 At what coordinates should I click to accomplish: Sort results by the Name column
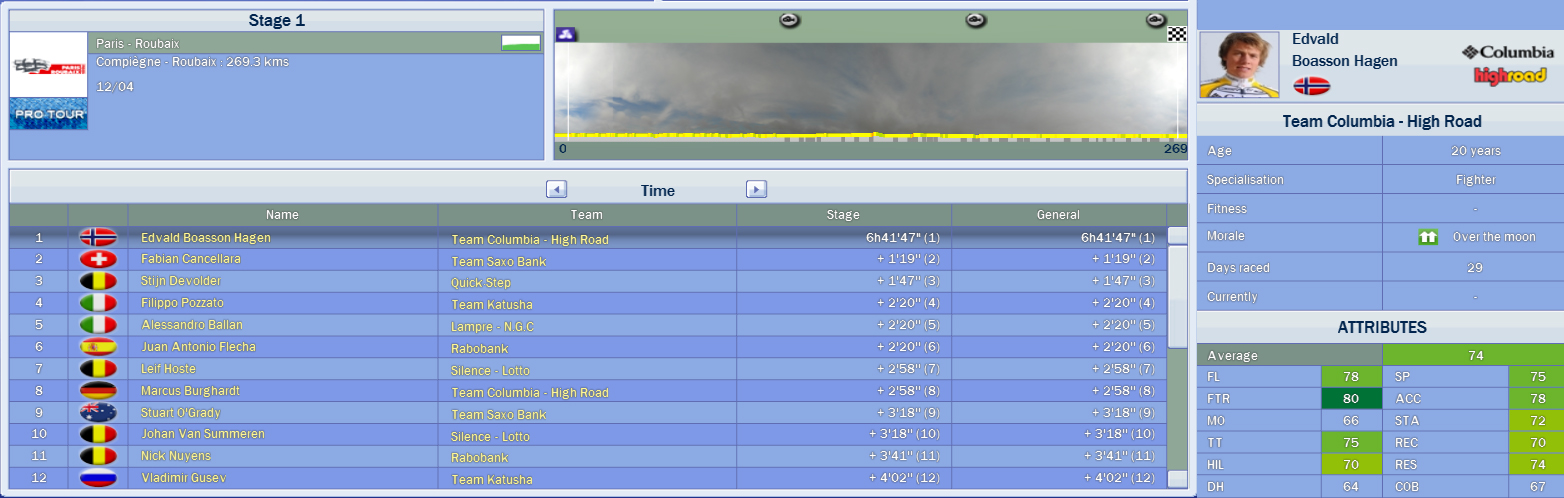click(x=282, y=214)
